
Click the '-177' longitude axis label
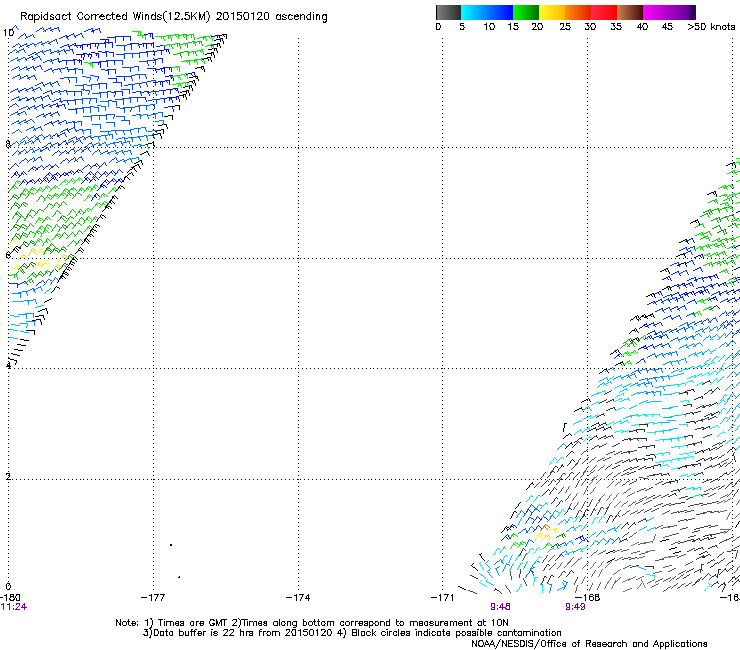(x=153, y=598)
